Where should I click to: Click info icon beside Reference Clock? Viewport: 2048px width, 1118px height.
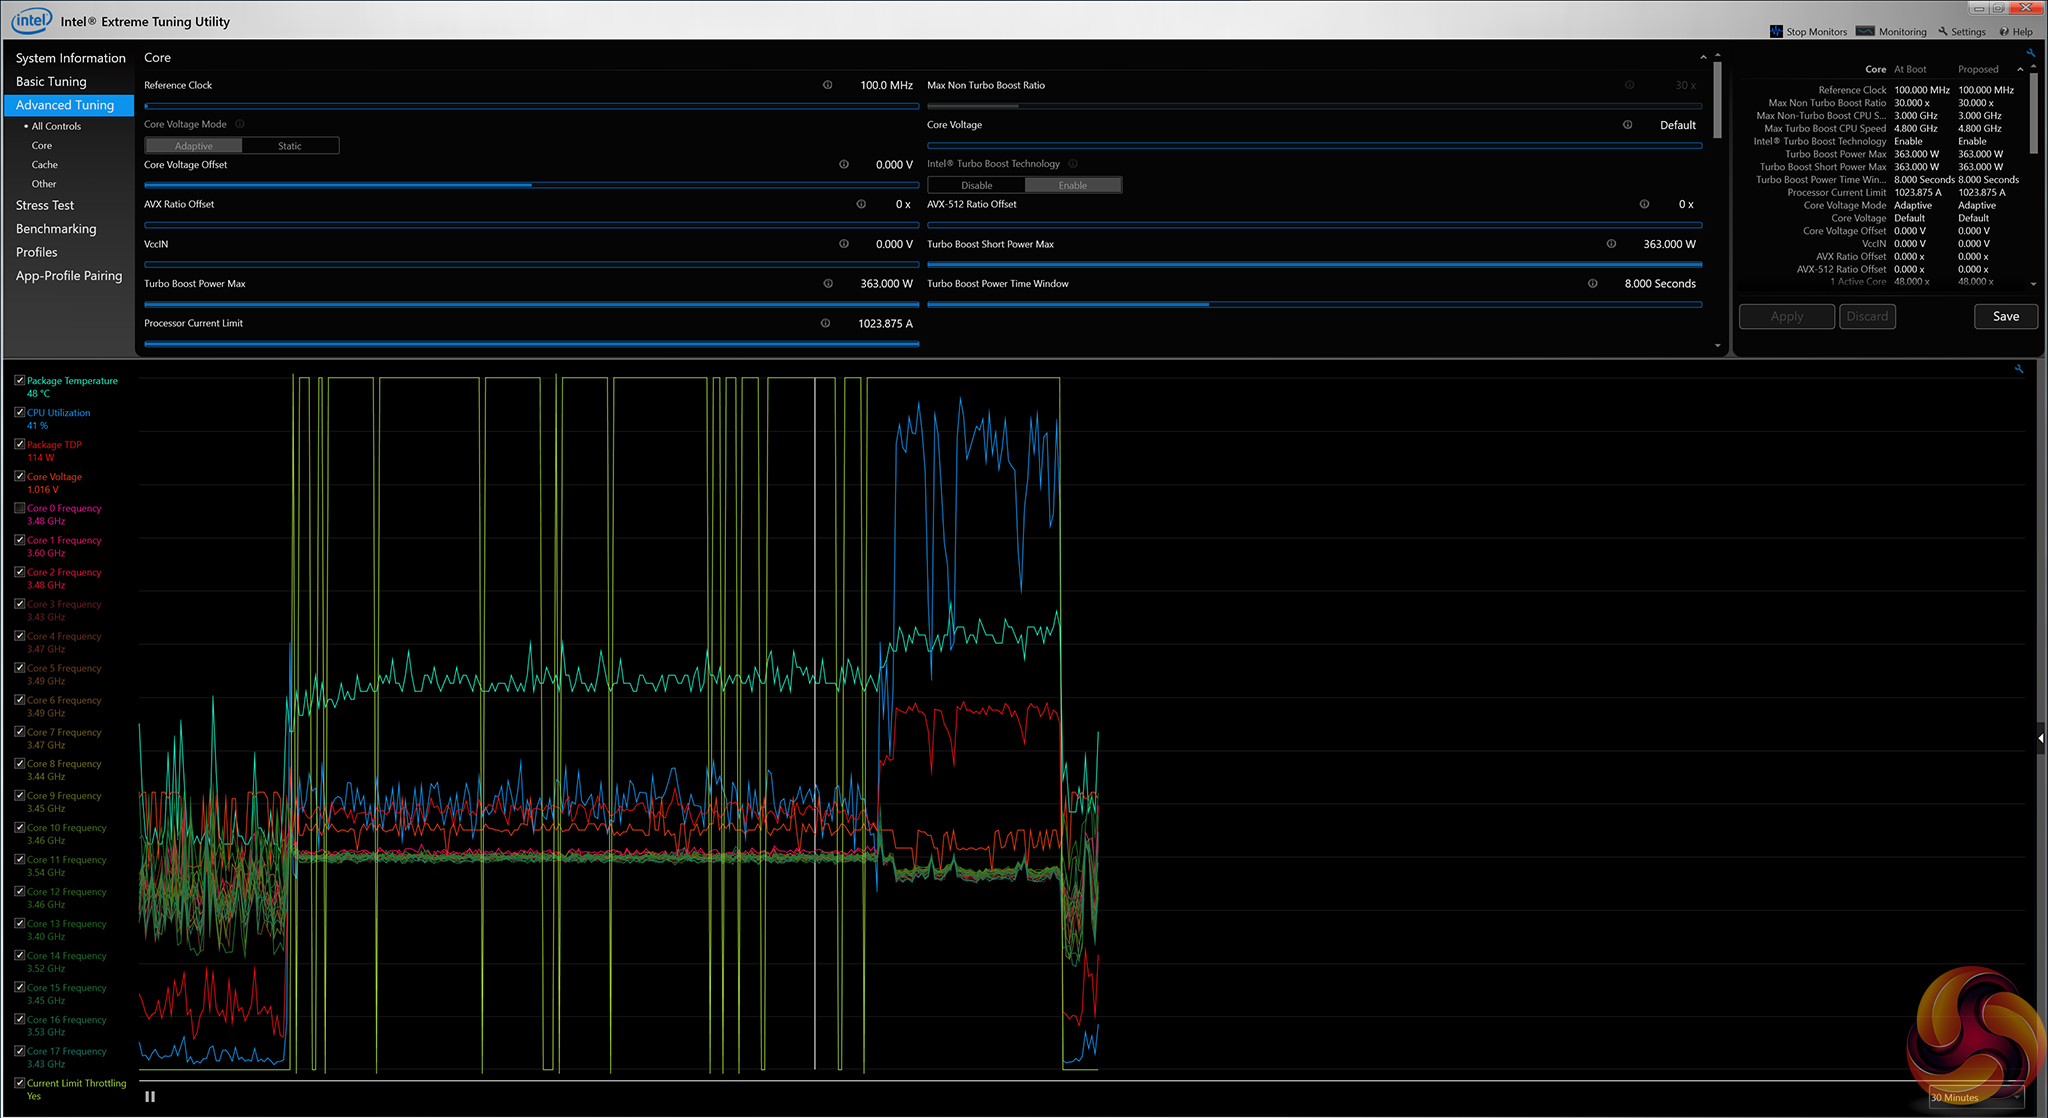pyautogui.click(x=827, y=85)
